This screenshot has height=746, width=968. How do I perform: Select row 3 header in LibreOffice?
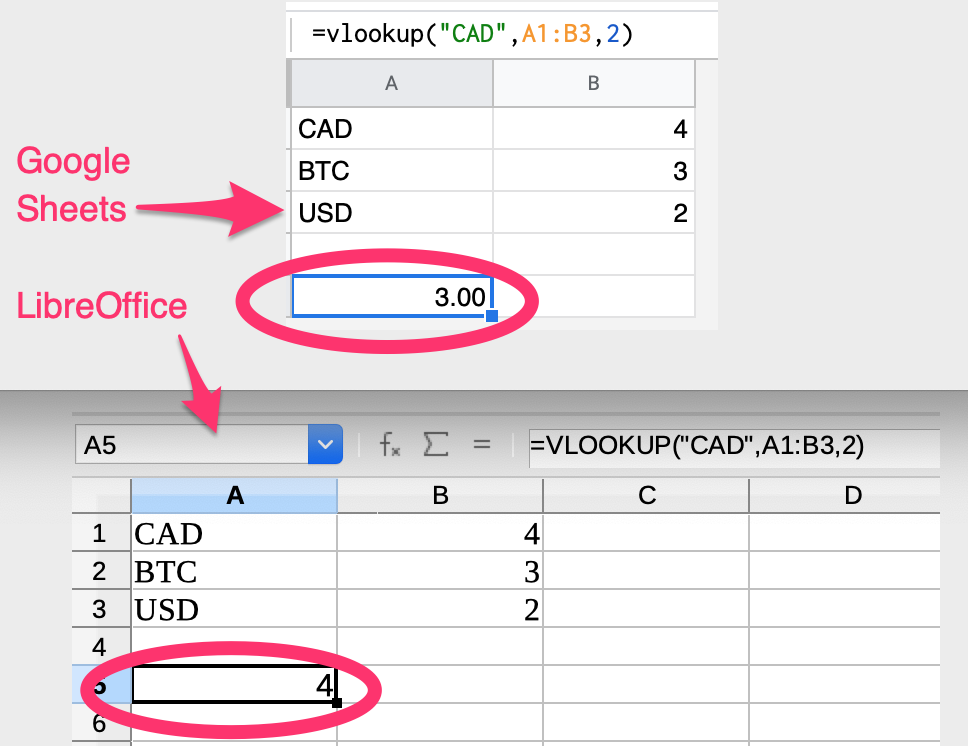click(101, 609)
